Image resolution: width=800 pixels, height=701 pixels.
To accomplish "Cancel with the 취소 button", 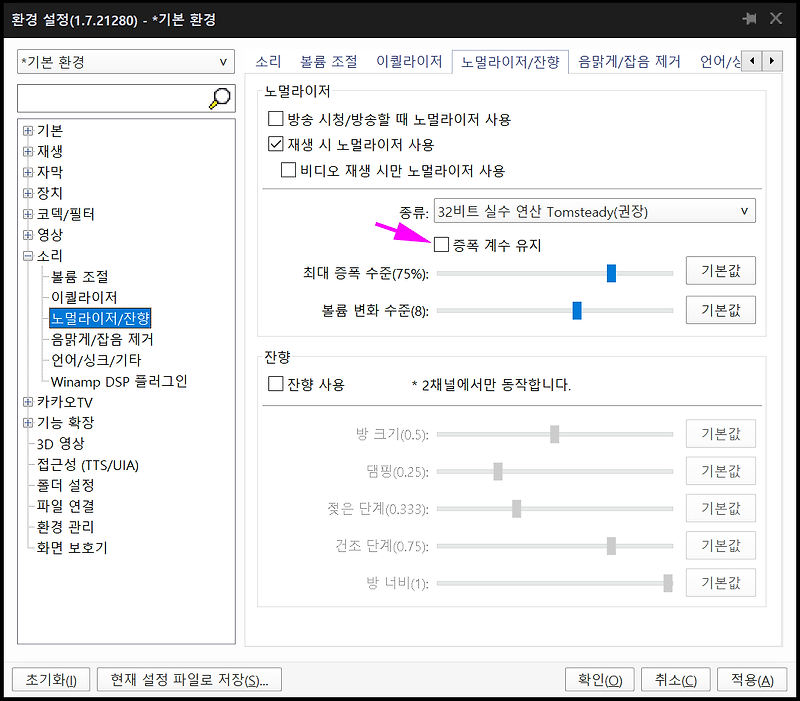I will 676,680.
